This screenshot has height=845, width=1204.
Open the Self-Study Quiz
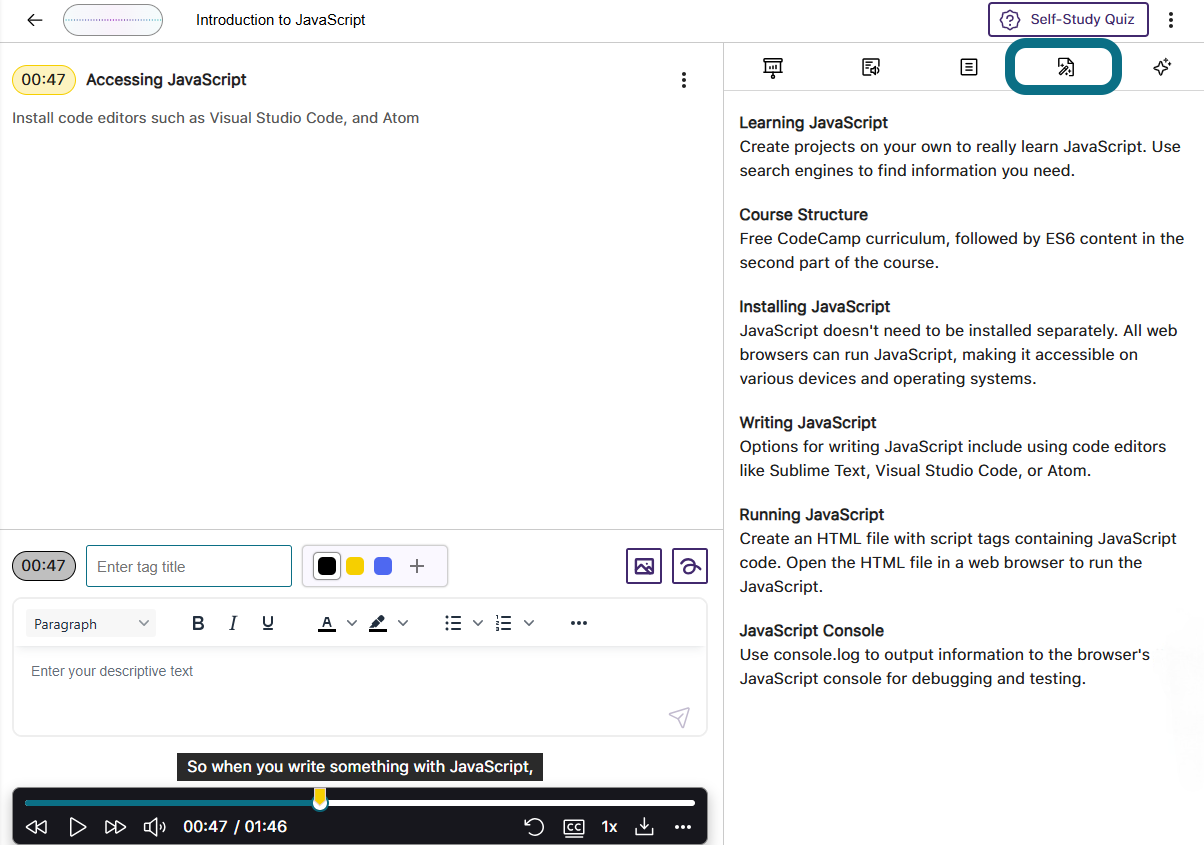[x=1068, y=20]
